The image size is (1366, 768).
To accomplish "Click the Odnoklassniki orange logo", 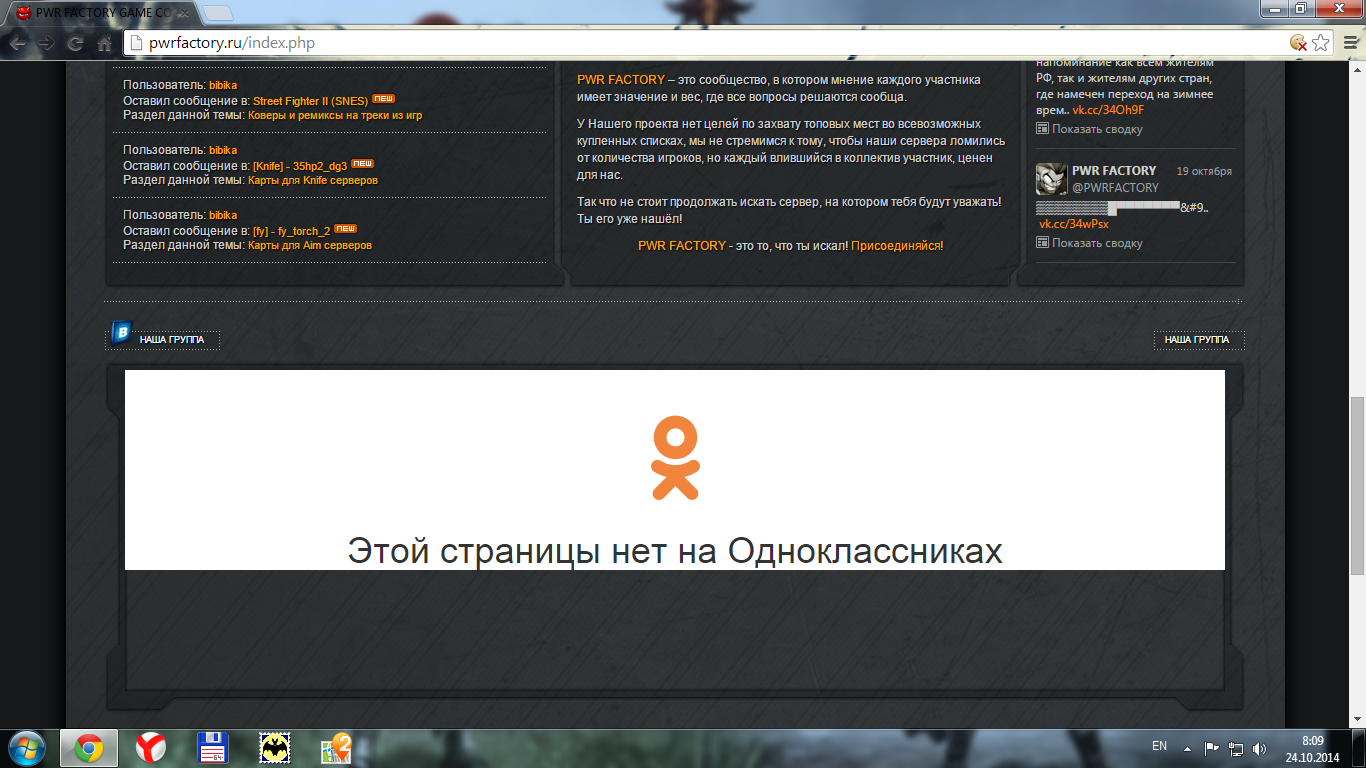I will (675, 458).
